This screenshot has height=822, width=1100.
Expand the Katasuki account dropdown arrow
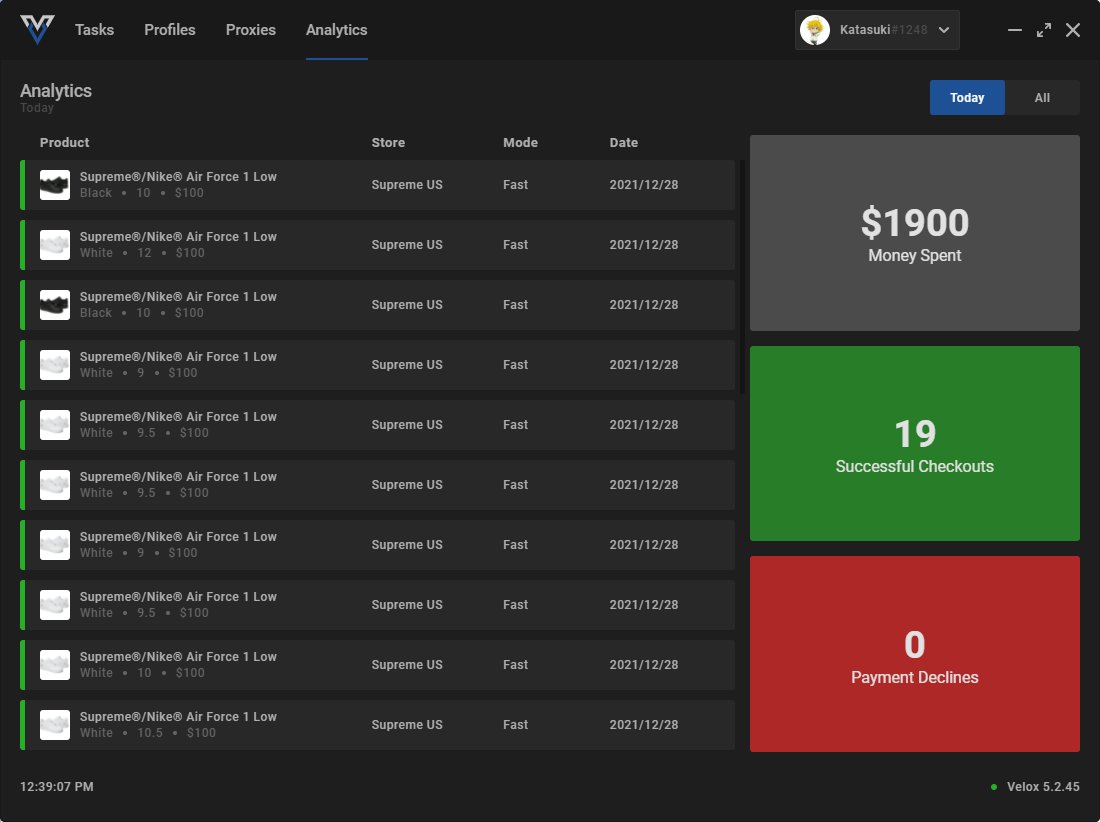944,30
